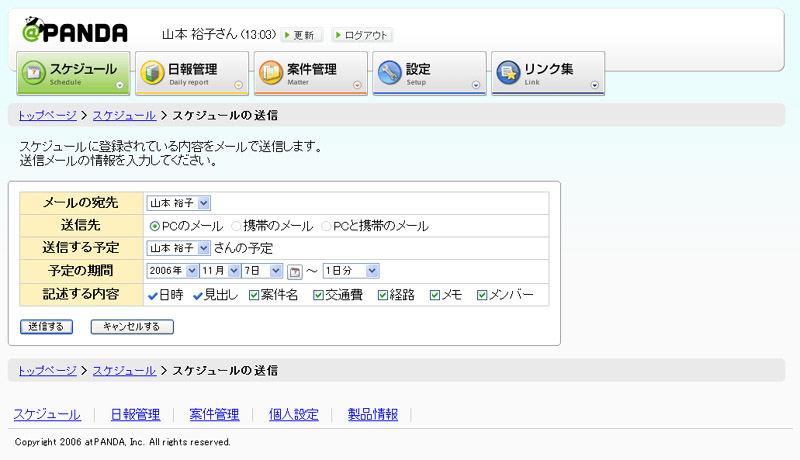Toggle the 経路 checkbox
The width and height of the screenshot is (800, 460).
click(x=383, y=295)
